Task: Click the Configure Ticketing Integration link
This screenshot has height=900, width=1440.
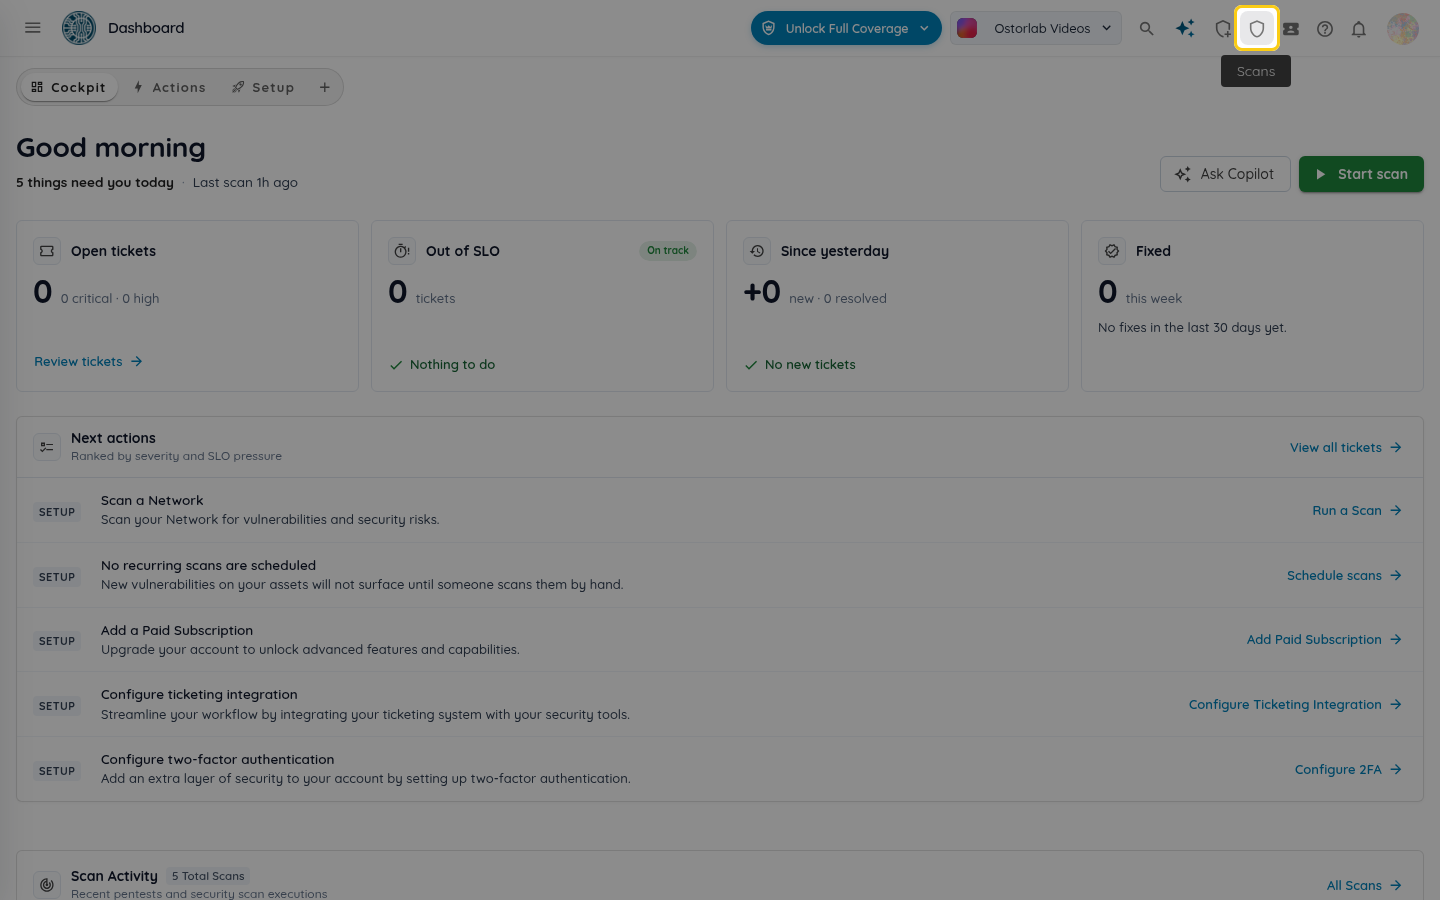Action: [1296, 705]
